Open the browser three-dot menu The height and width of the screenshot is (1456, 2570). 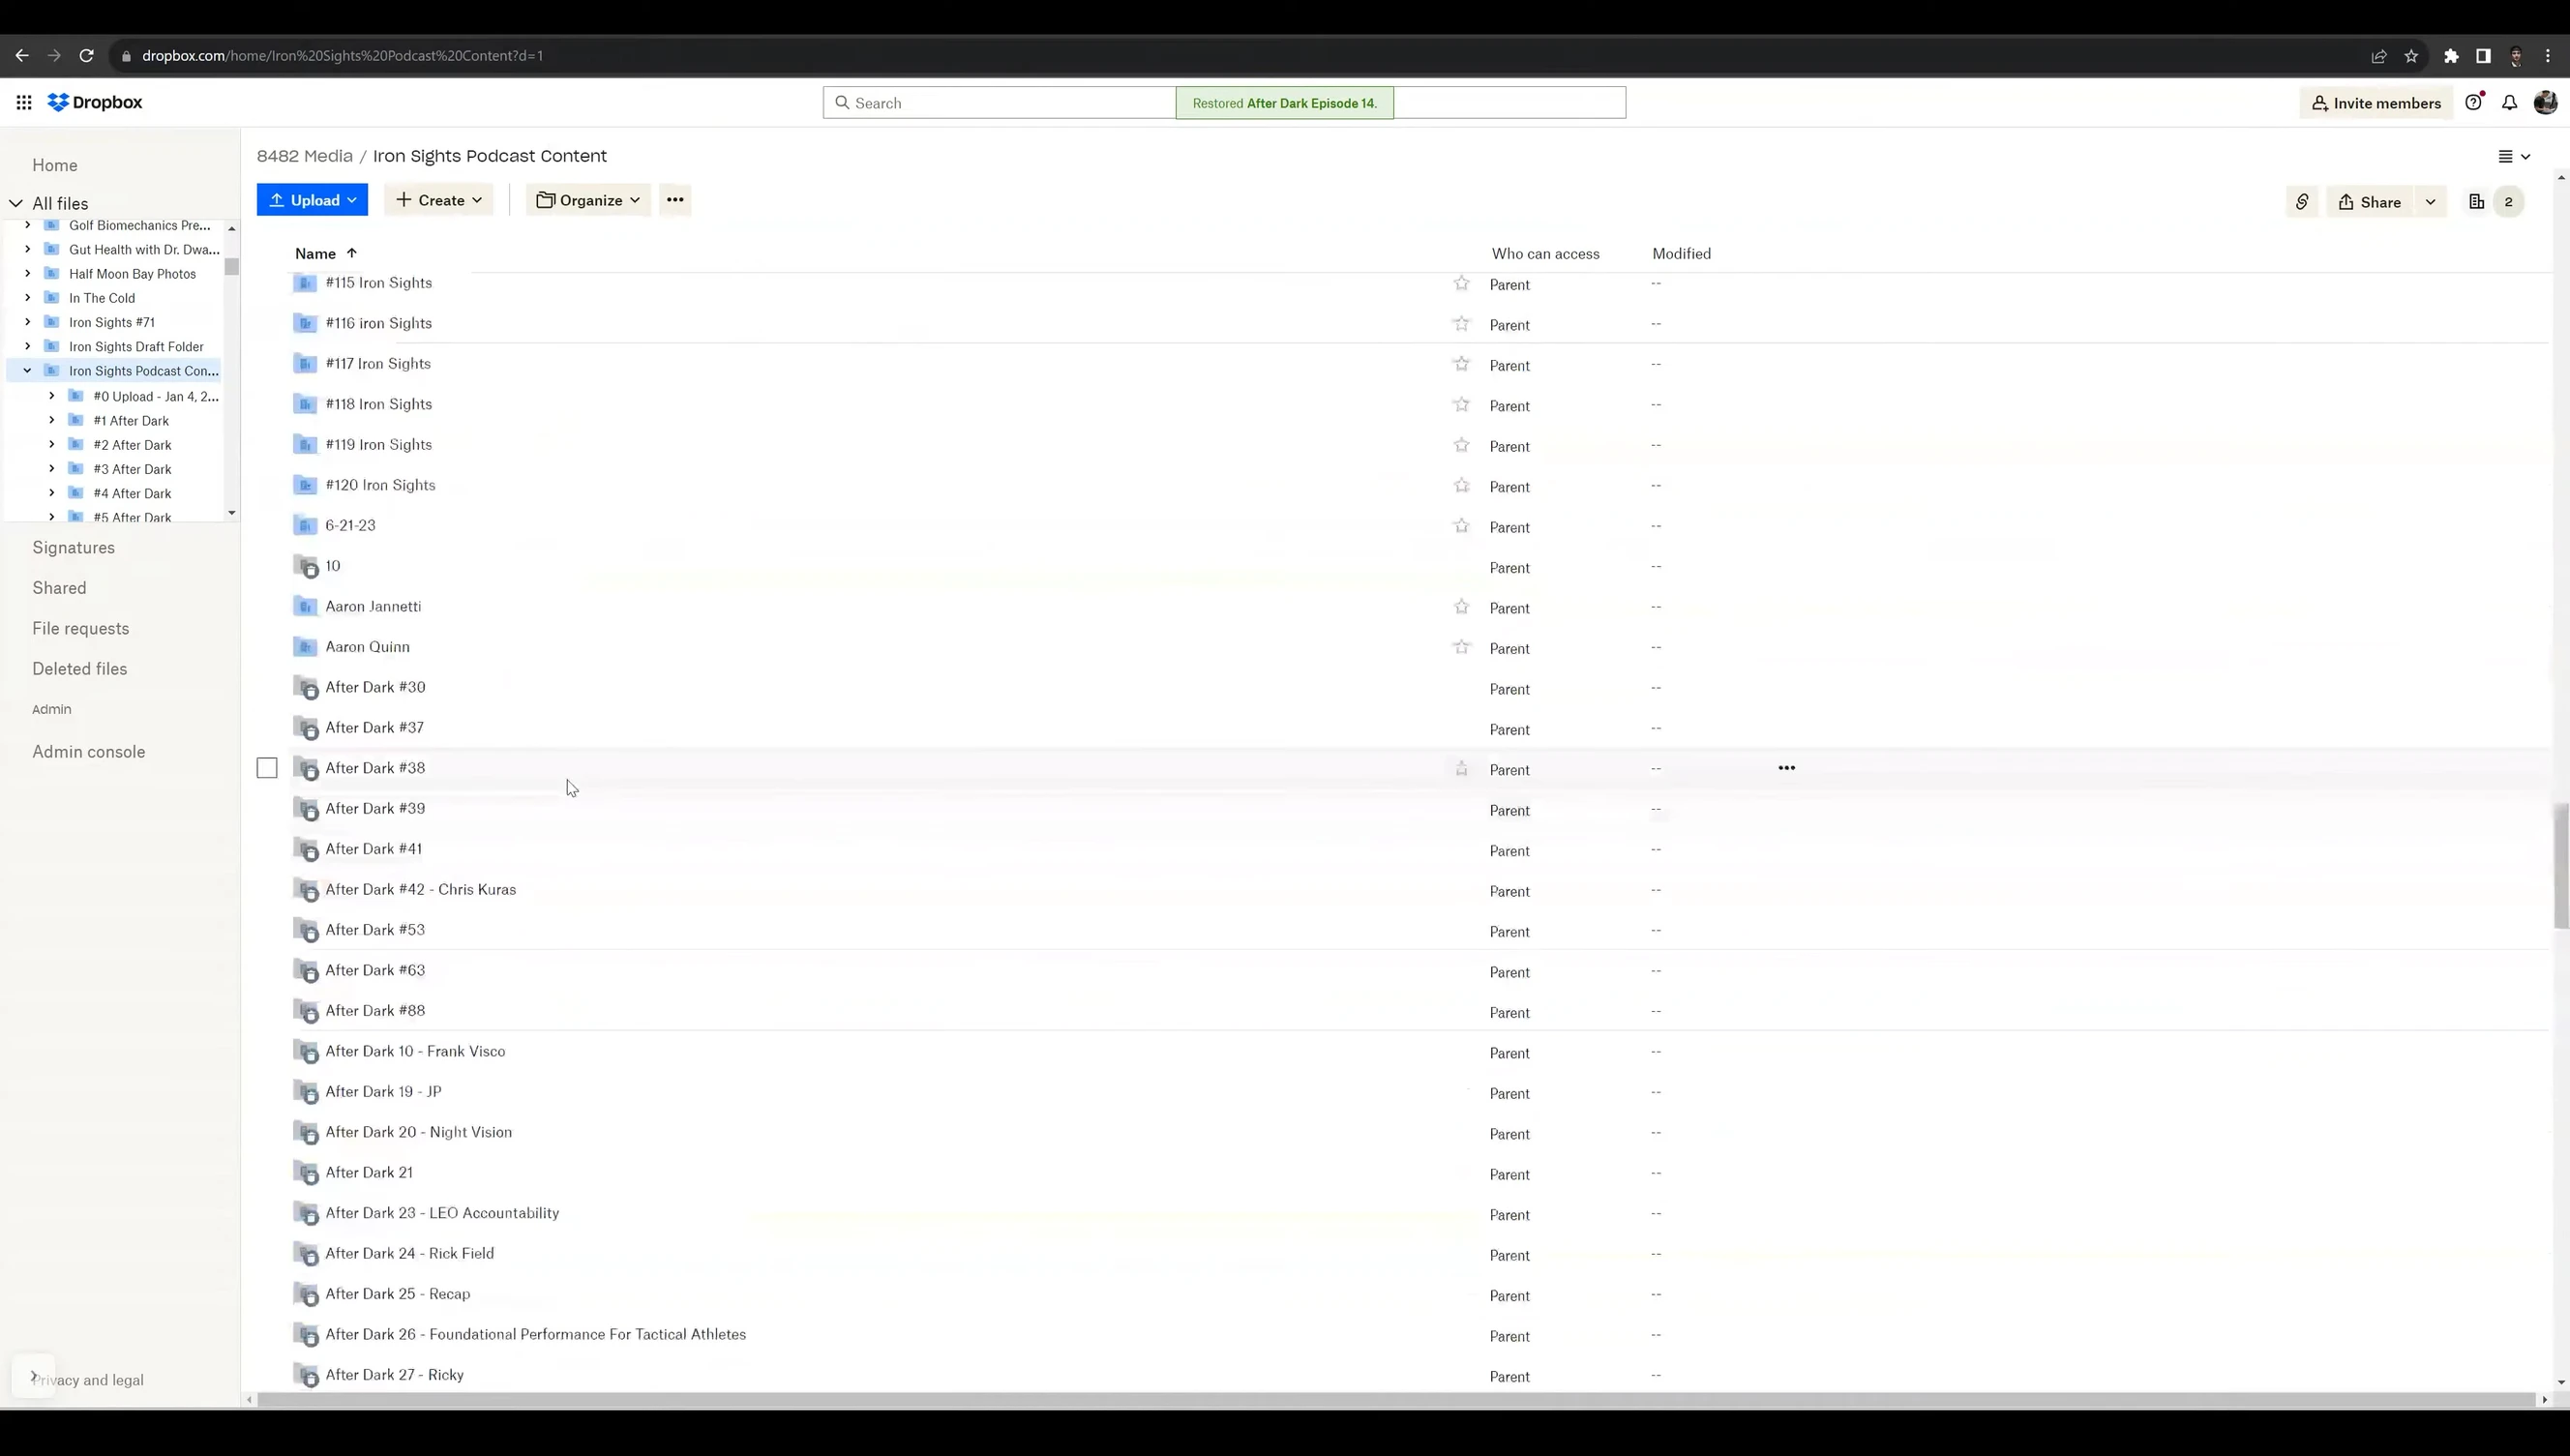click(2548, 56)
